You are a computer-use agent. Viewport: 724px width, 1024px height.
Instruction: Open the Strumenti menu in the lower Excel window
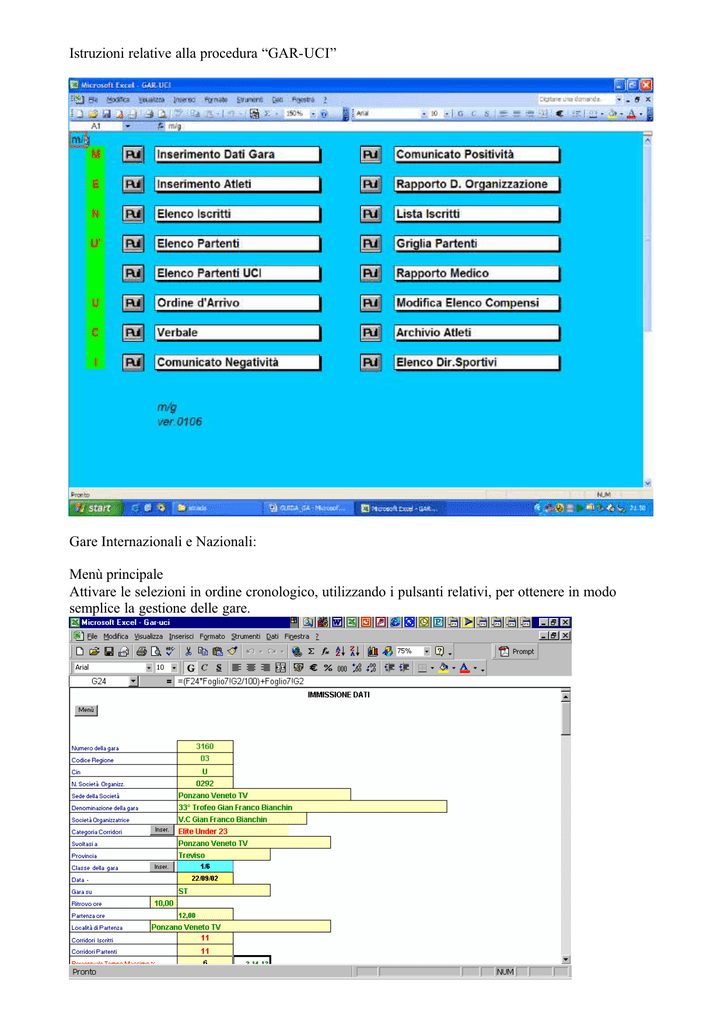click(245, 636)
